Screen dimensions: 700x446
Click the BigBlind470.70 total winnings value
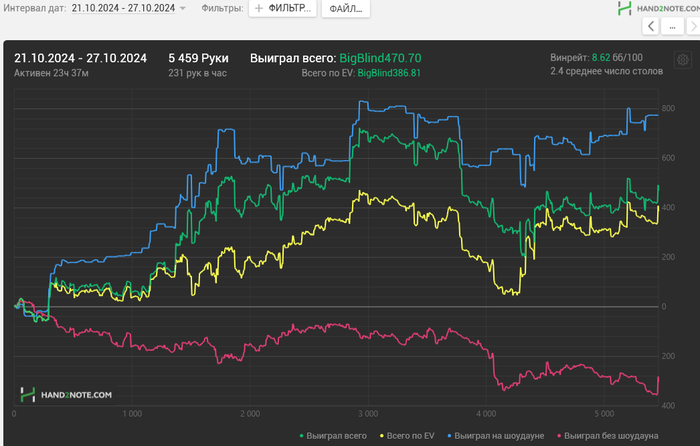click(x=379, y=59)
